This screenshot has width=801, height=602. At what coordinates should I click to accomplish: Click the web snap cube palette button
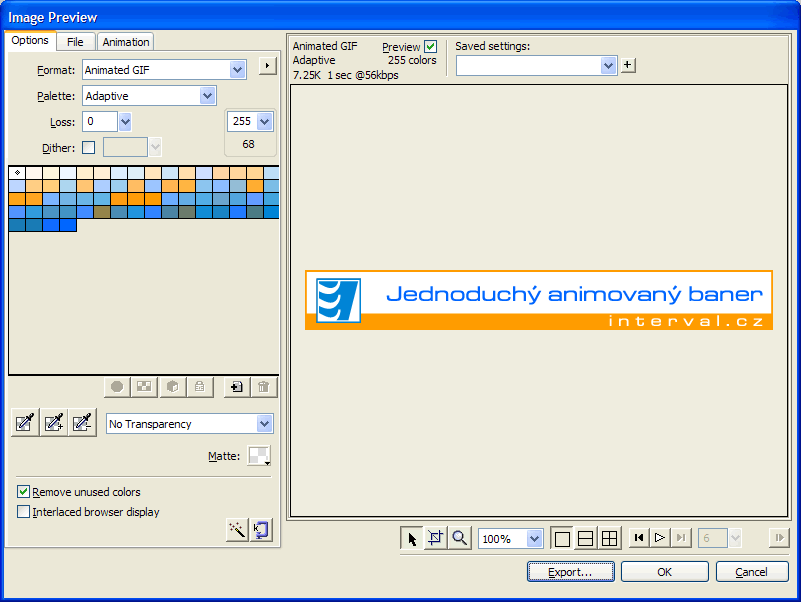point(172,387)
